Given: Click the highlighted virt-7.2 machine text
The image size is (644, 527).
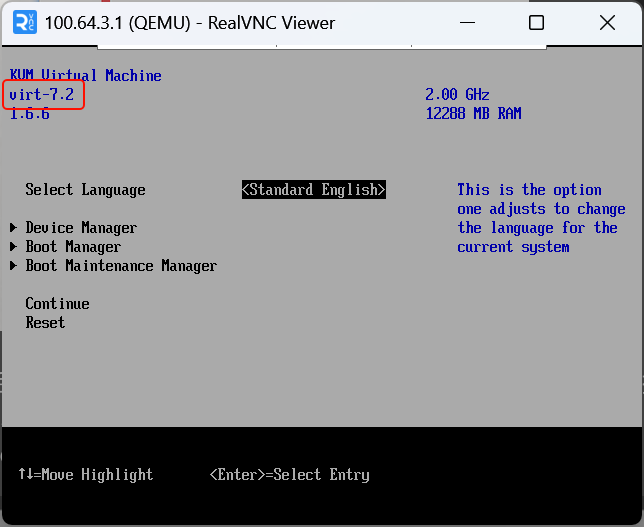Looking at the screenshot, I should coord(42,95).
